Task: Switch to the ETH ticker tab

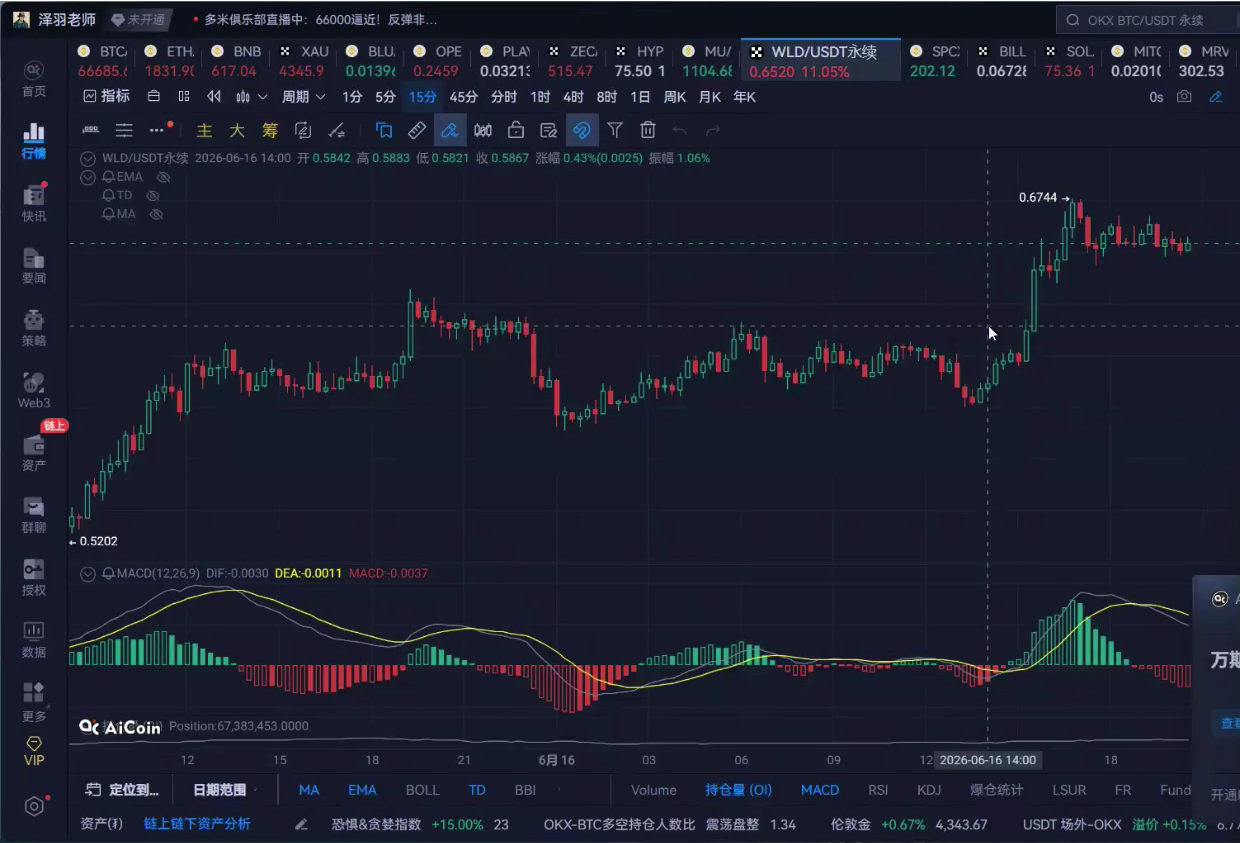Action: pos(169,61)
